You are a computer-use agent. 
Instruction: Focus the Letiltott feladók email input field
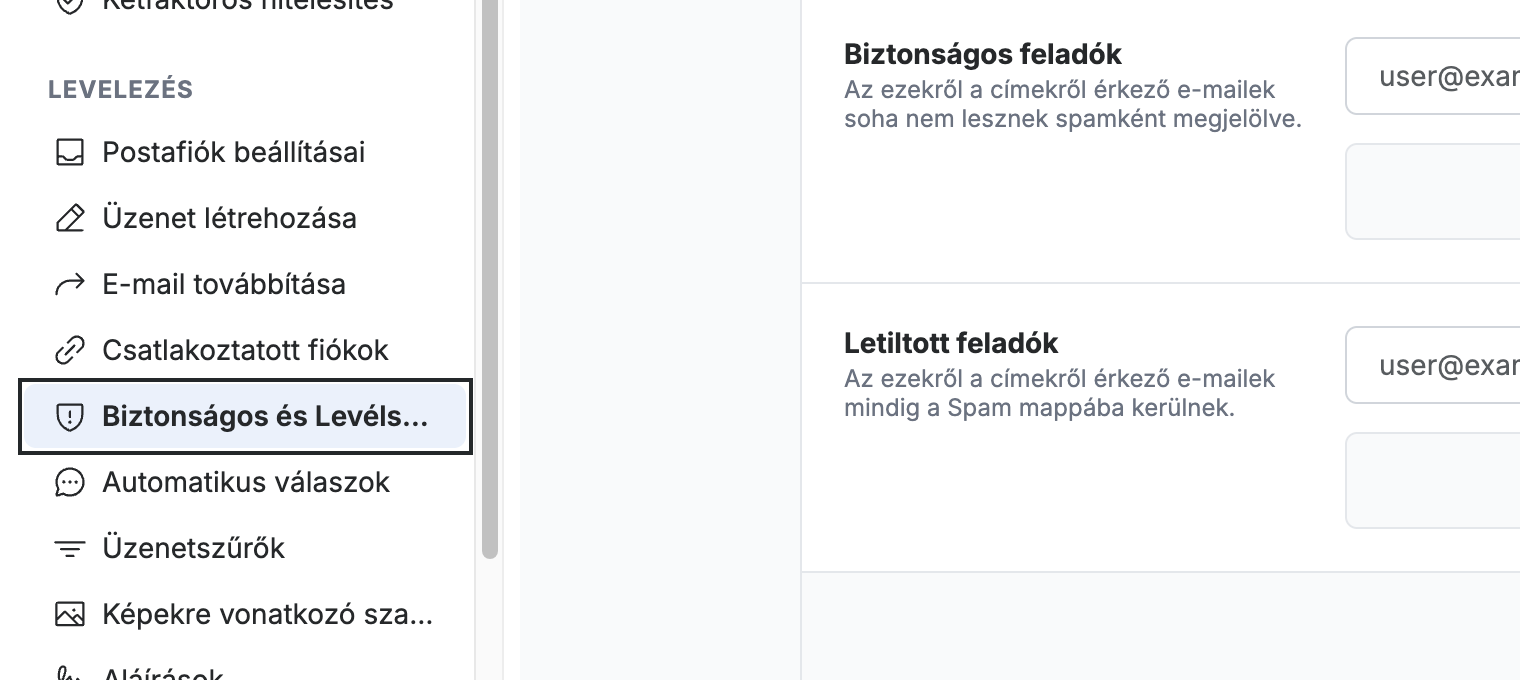(1433, 365)
